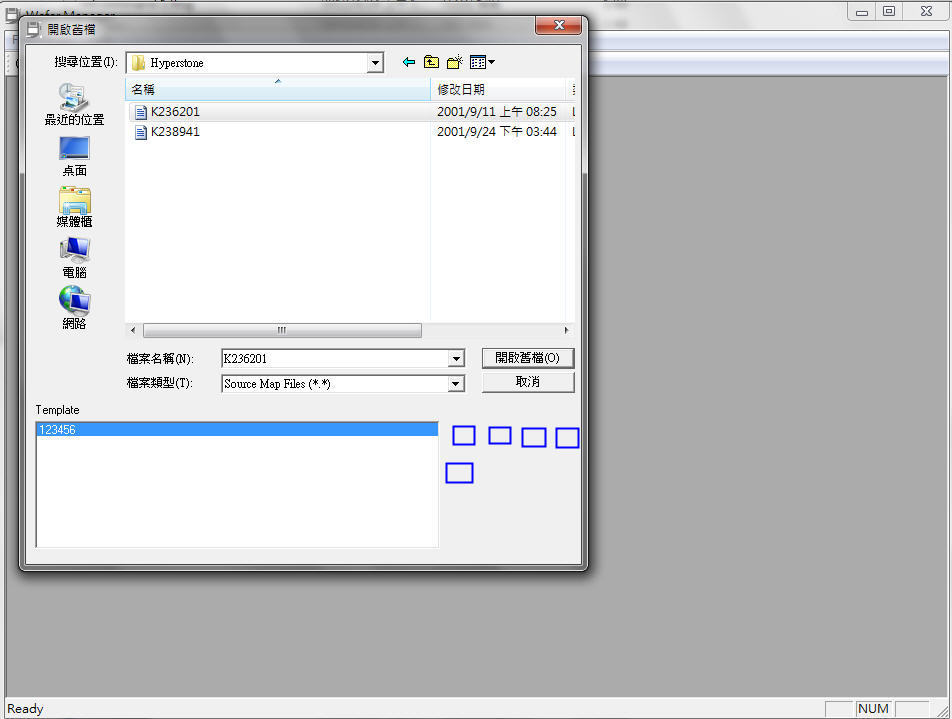952x719 pixels.
Task: Click 取消 cancel button
Action: point(528,382)
